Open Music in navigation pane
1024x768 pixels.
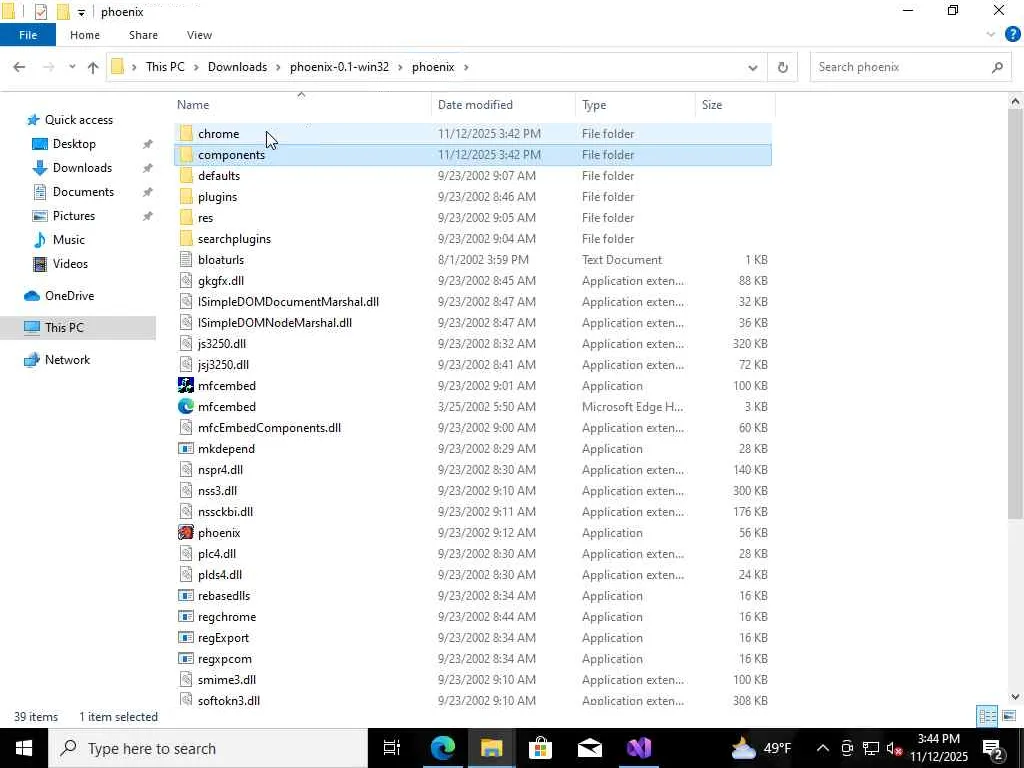(x=69, y=240)
